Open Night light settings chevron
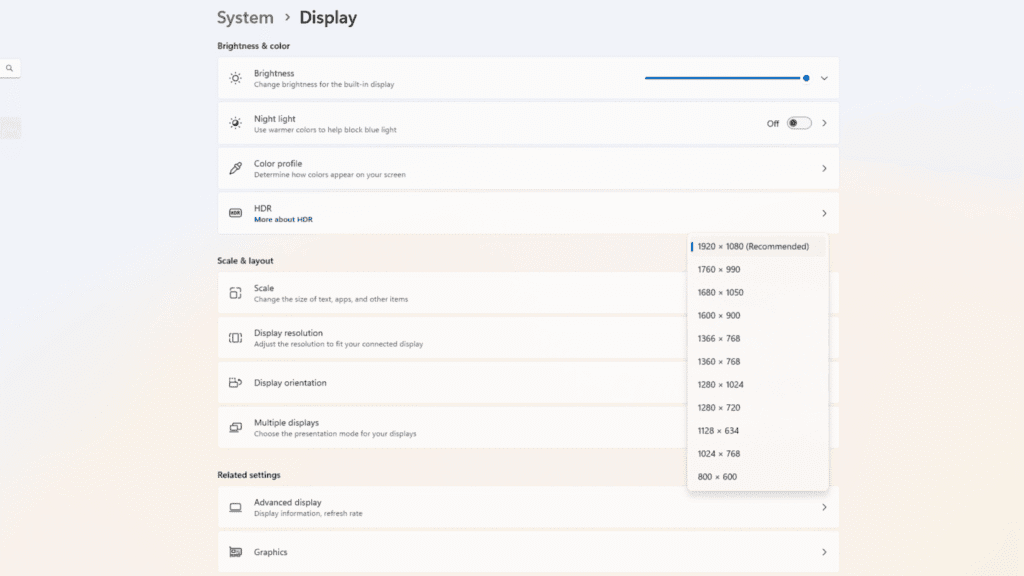 pos(824,123)
